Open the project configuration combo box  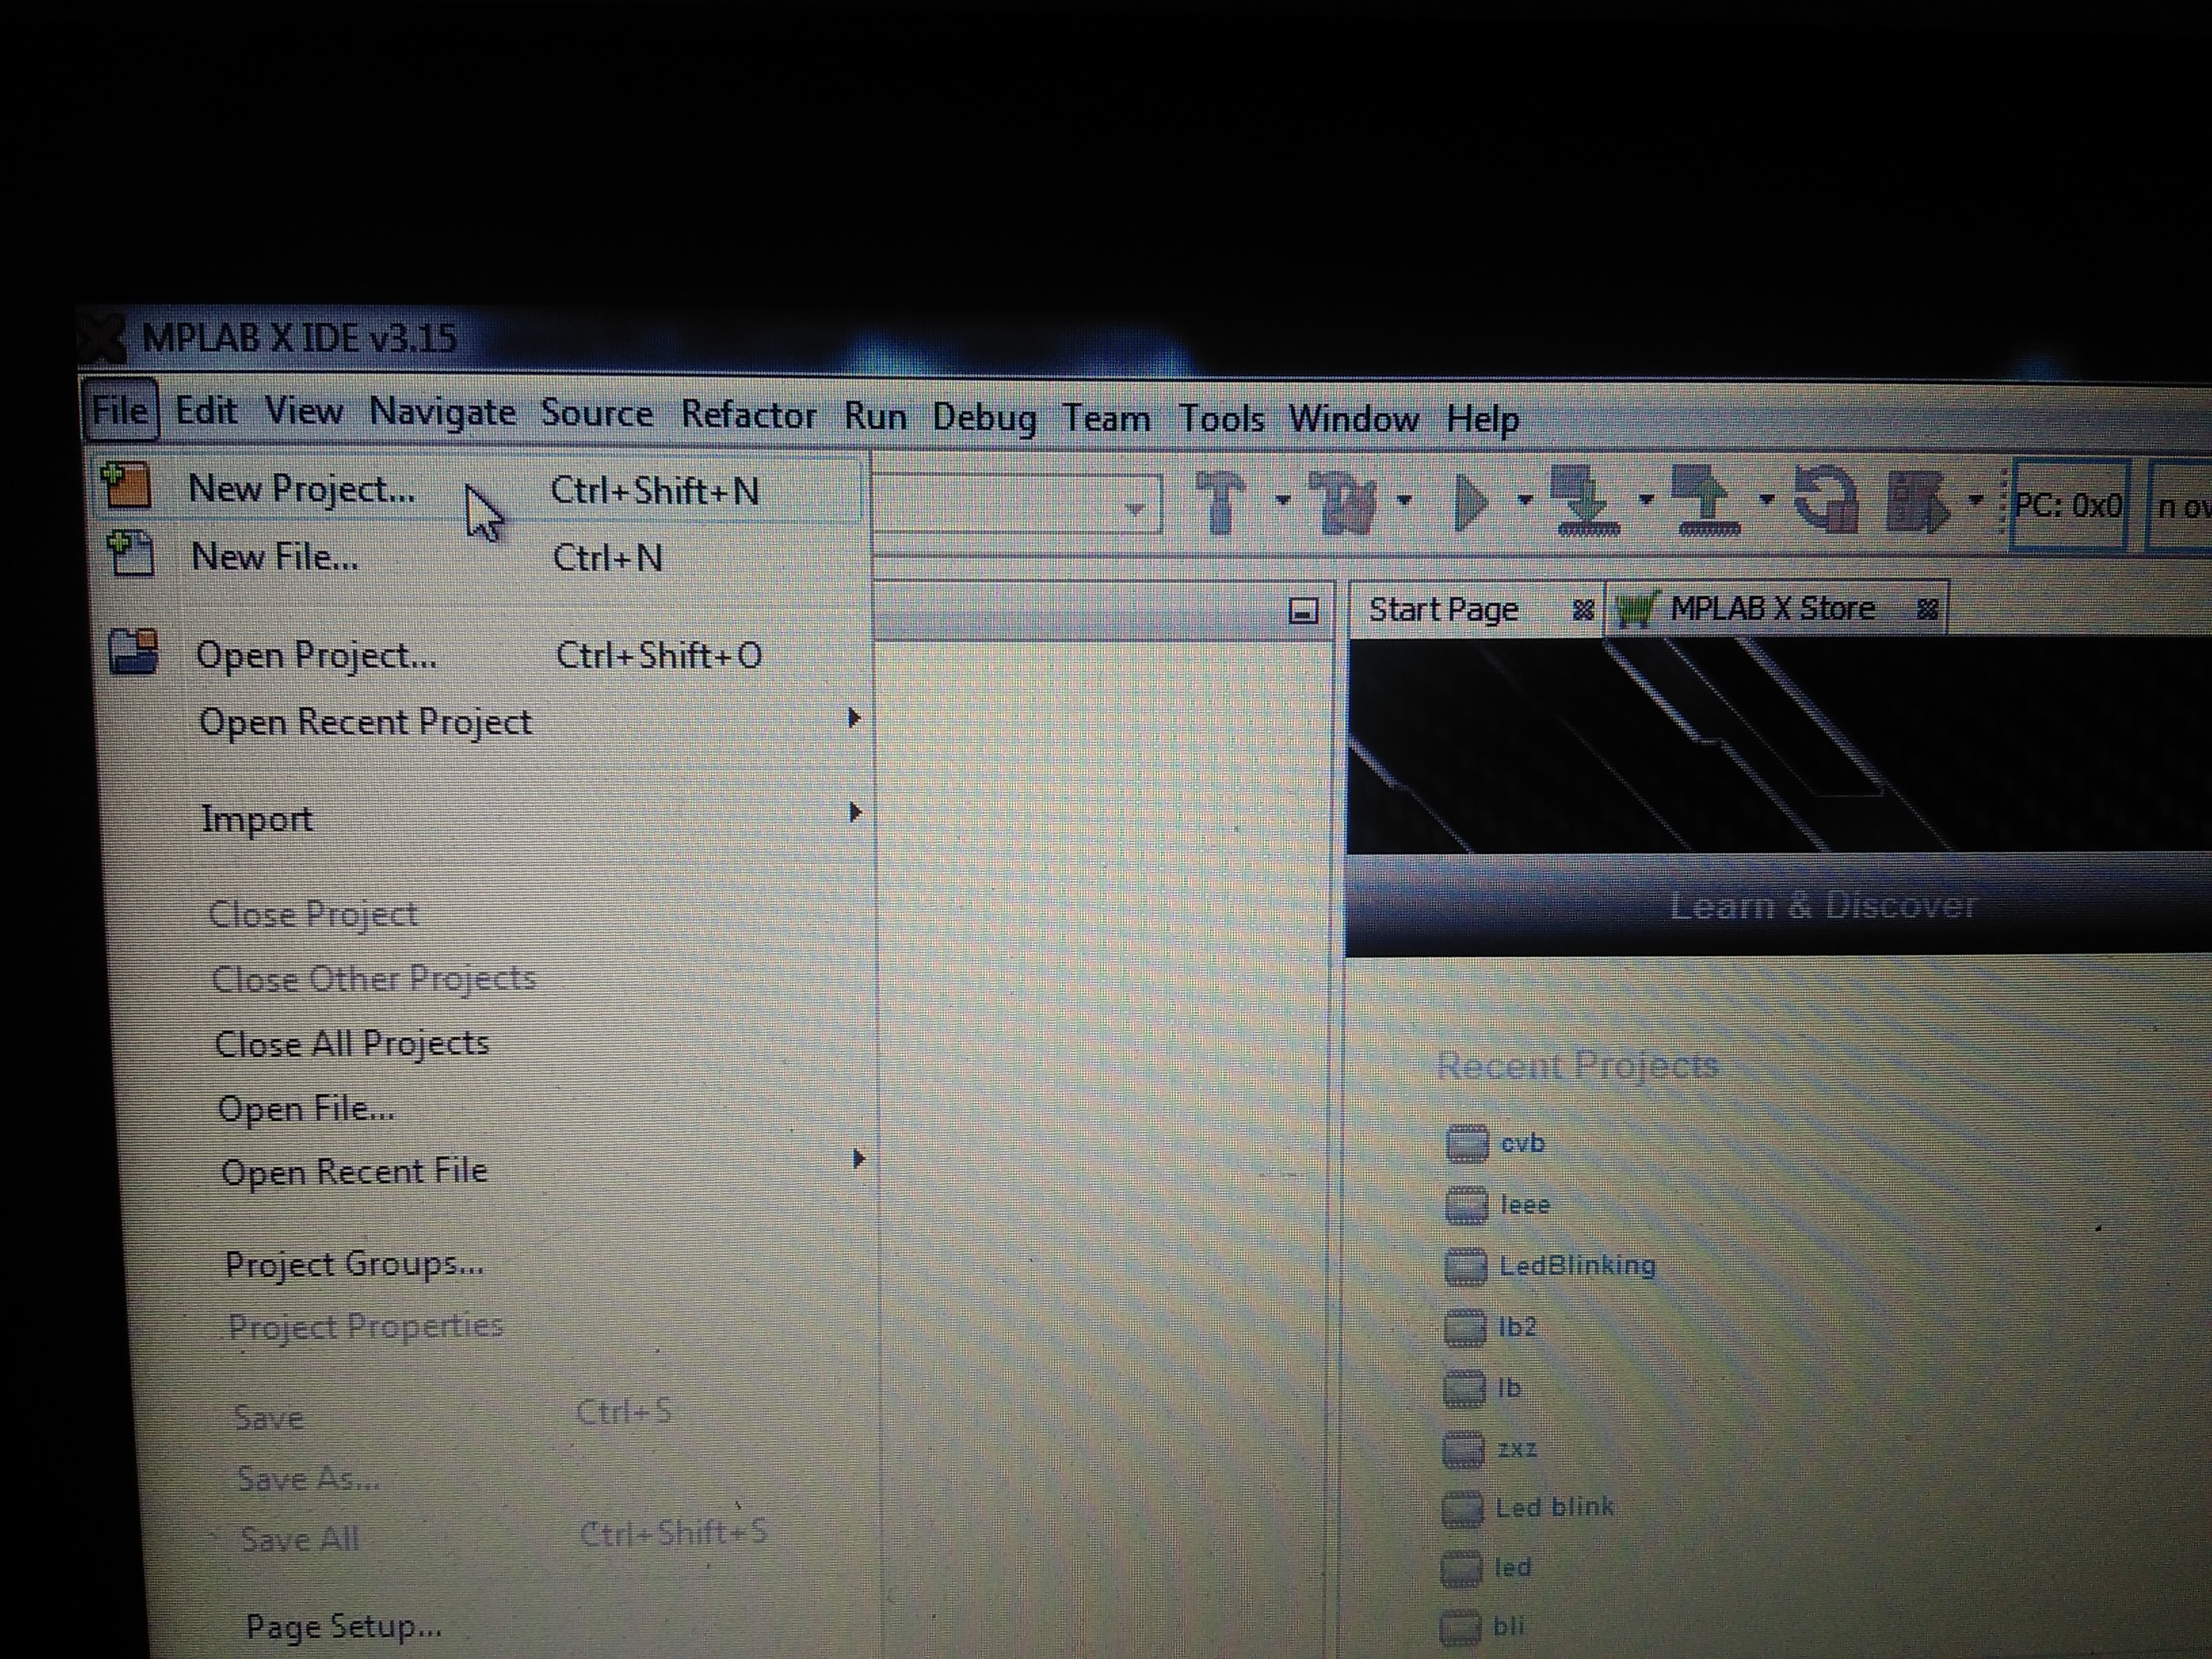[1134, 508]
